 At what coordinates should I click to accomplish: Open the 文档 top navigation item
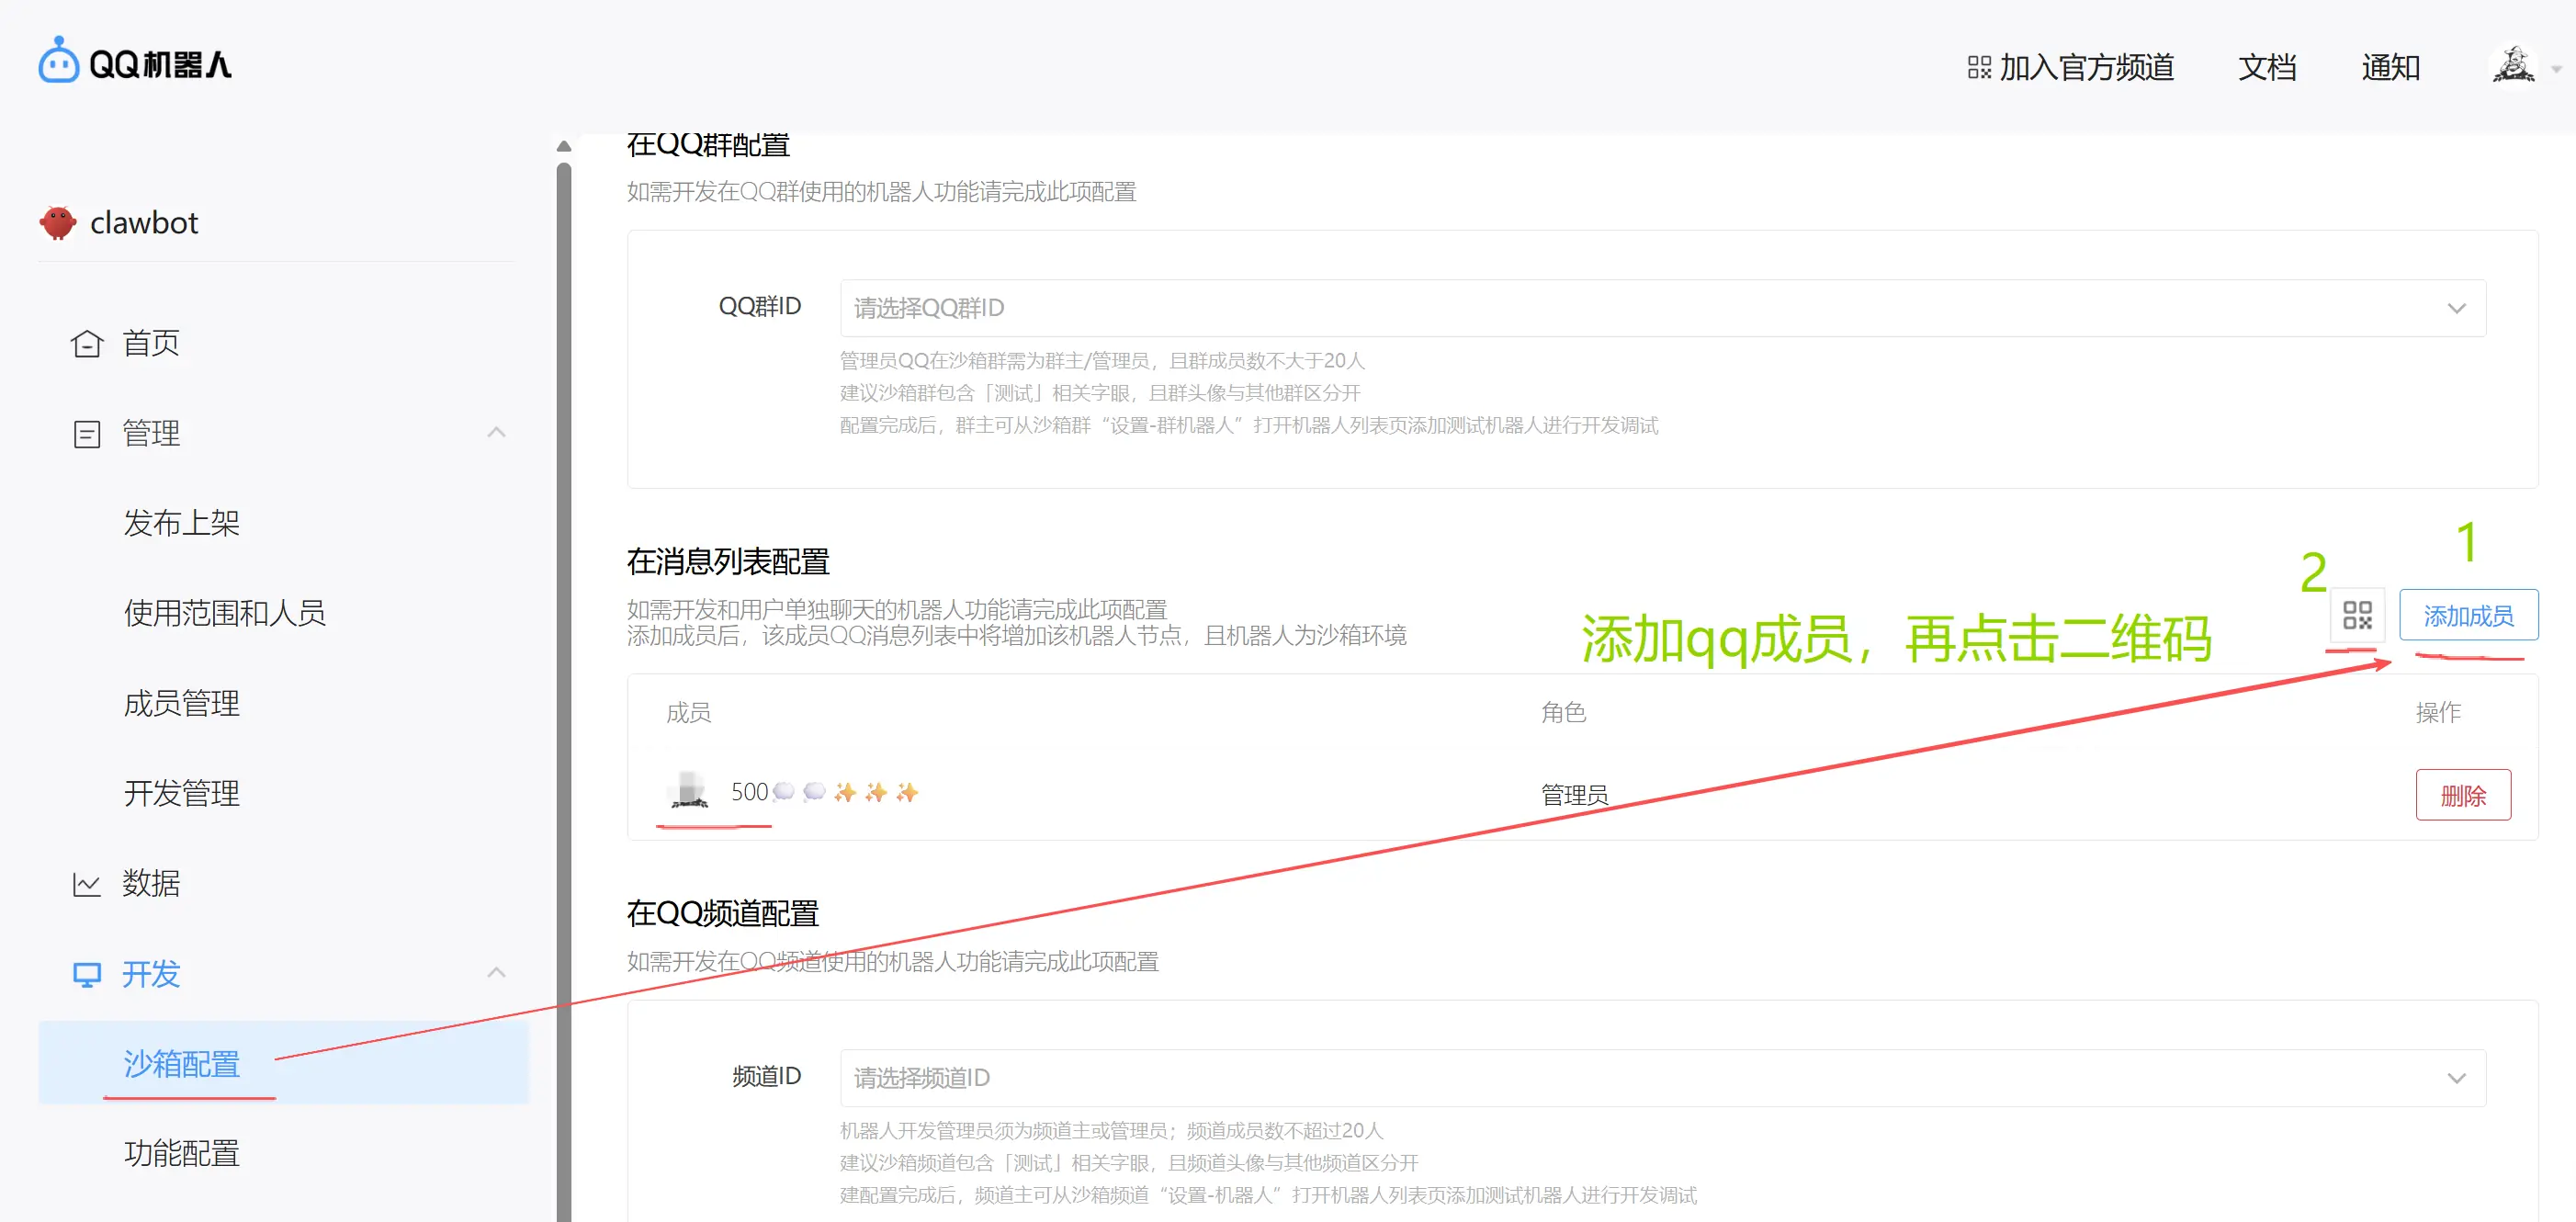click(x=2266, y=67)
